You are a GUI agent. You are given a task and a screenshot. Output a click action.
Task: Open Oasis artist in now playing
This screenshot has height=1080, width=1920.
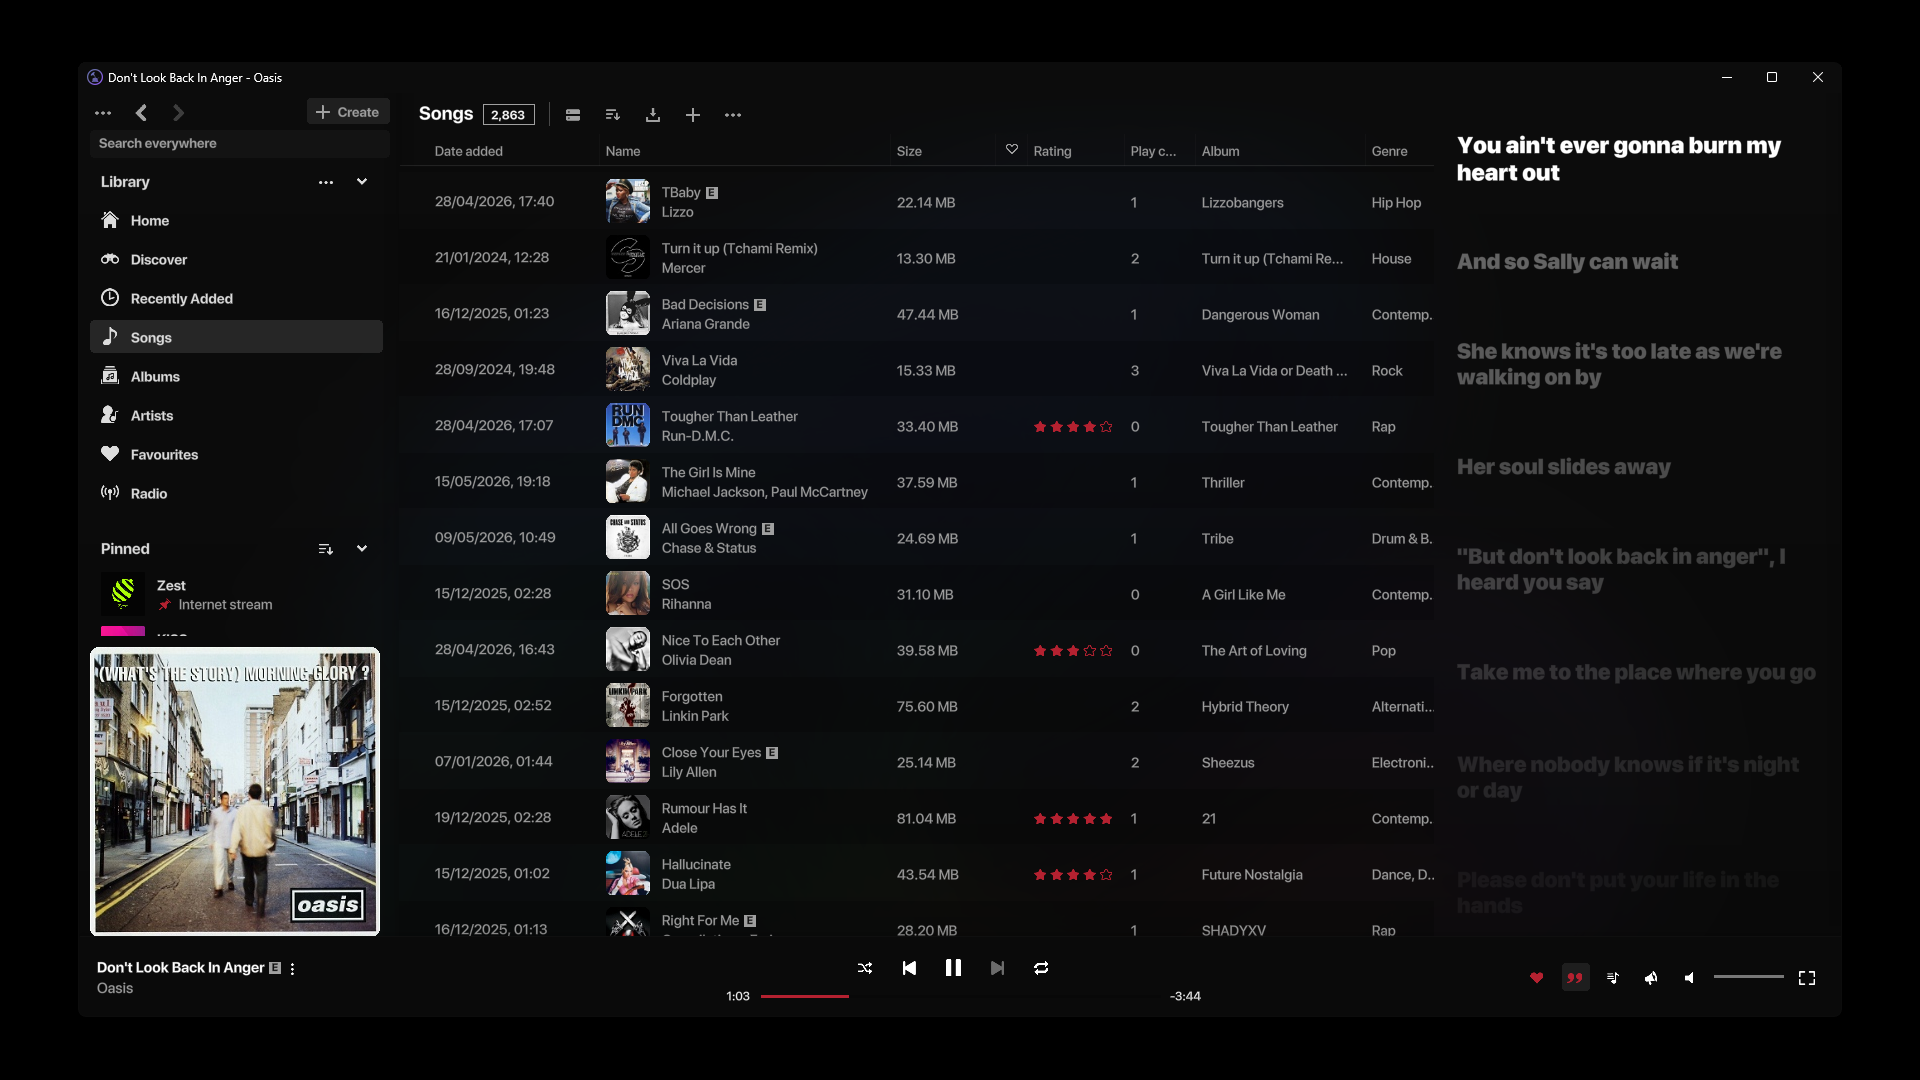tap(115, 988)
